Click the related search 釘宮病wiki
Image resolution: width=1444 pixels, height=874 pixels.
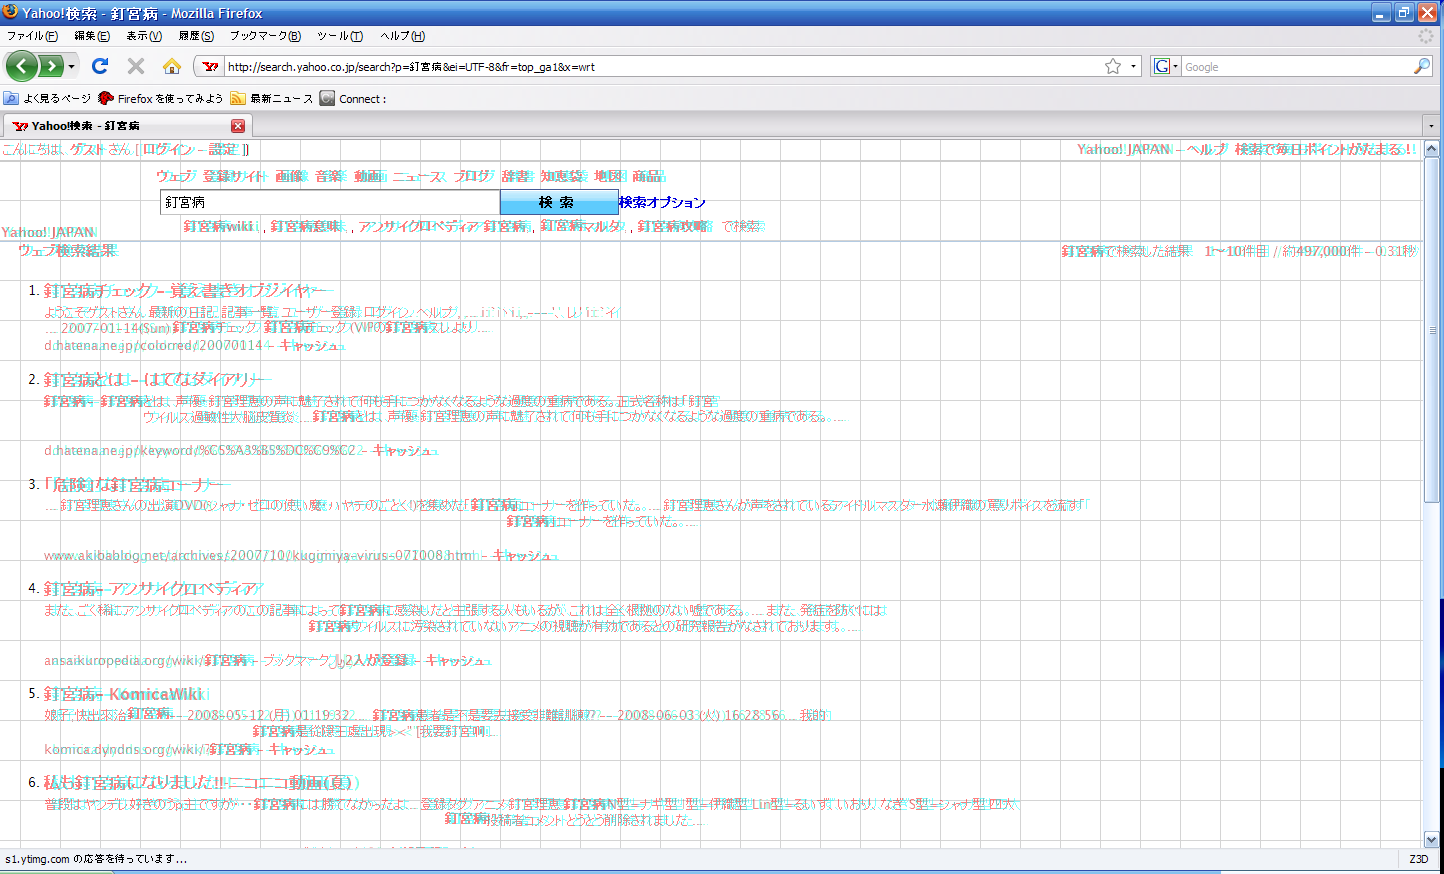(220, 226)
